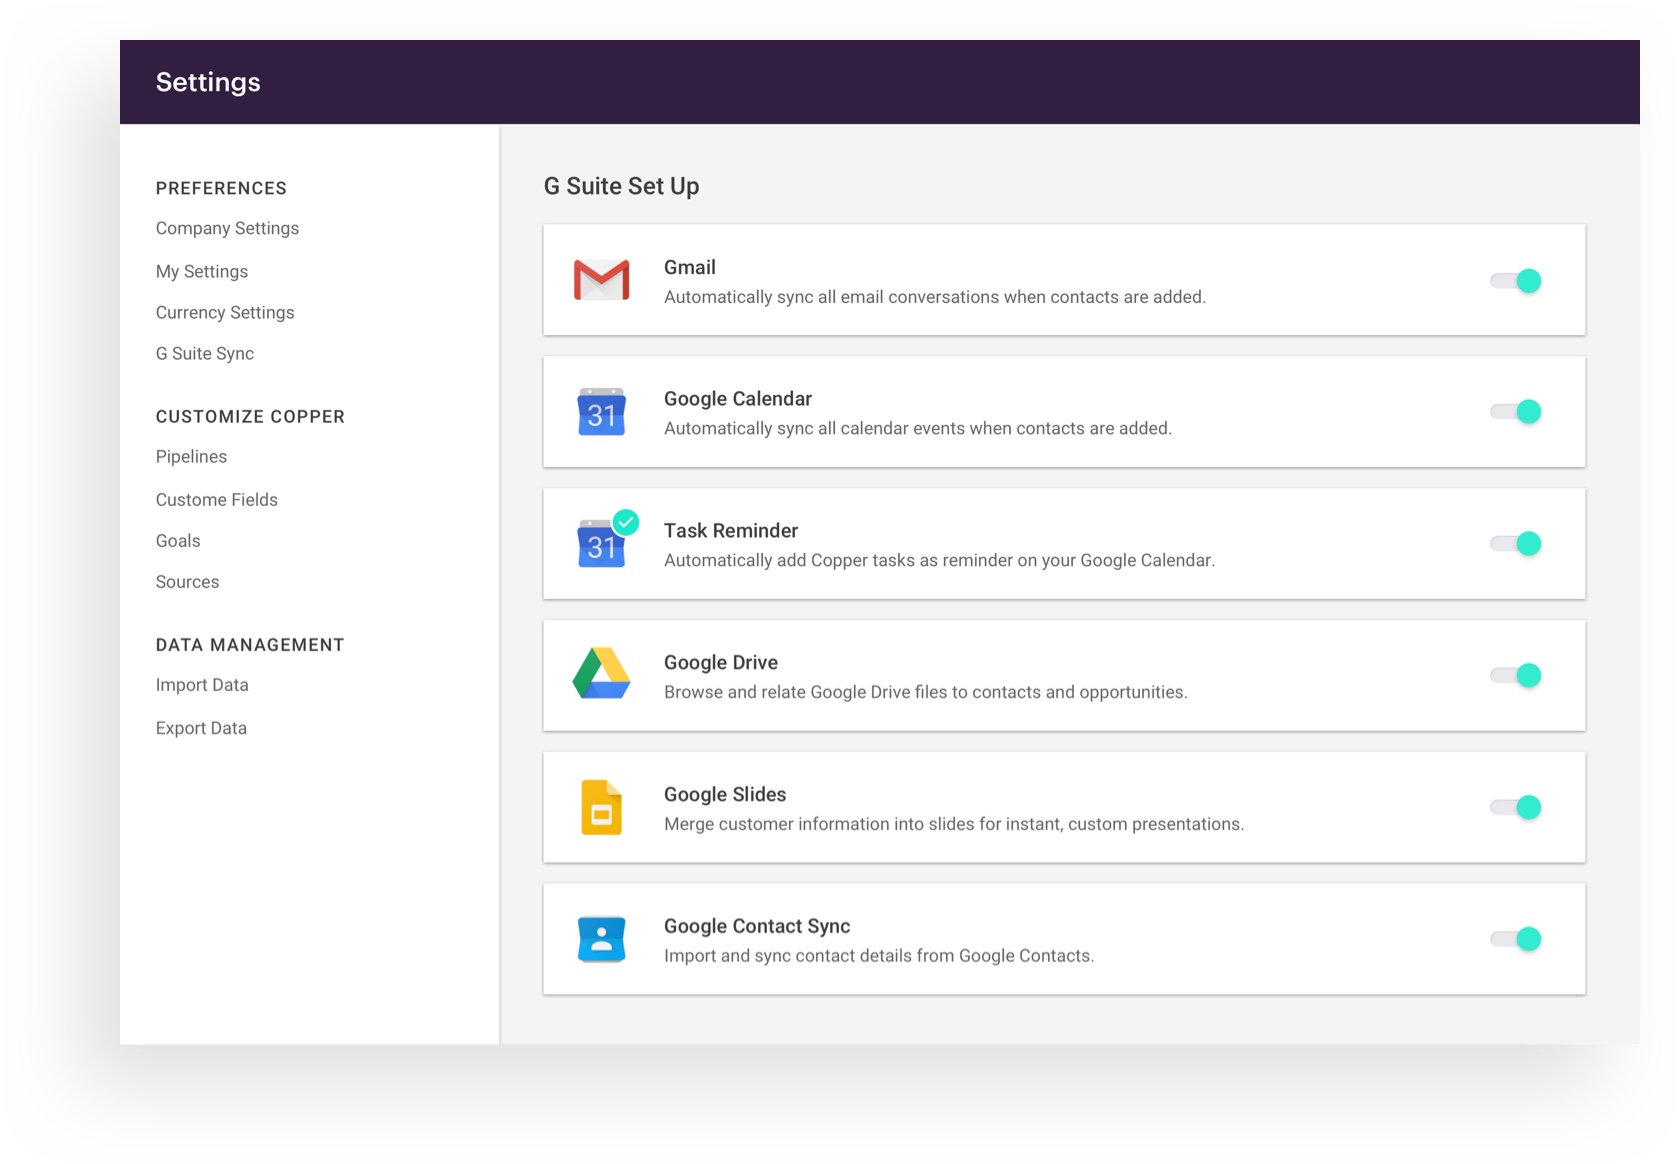
Task: Open Import Data
Action: coord(202,685)
